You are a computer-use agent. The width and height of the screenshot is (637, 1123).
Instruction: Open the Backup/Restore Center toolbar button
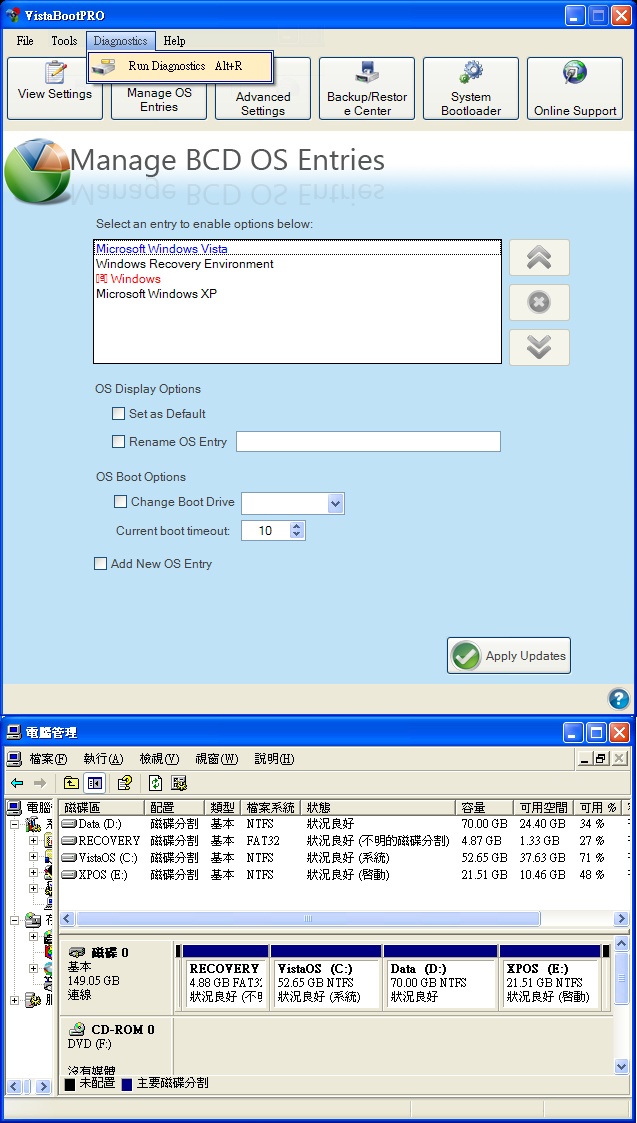(367, 89)
